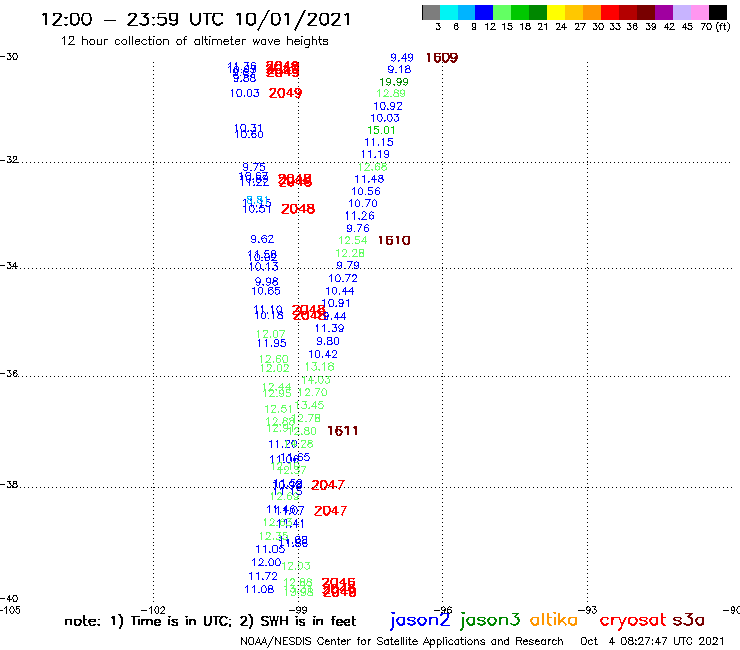Pick the pink swatch in the height scale
This screenshot has height=650, width=740.
[699, 12]
